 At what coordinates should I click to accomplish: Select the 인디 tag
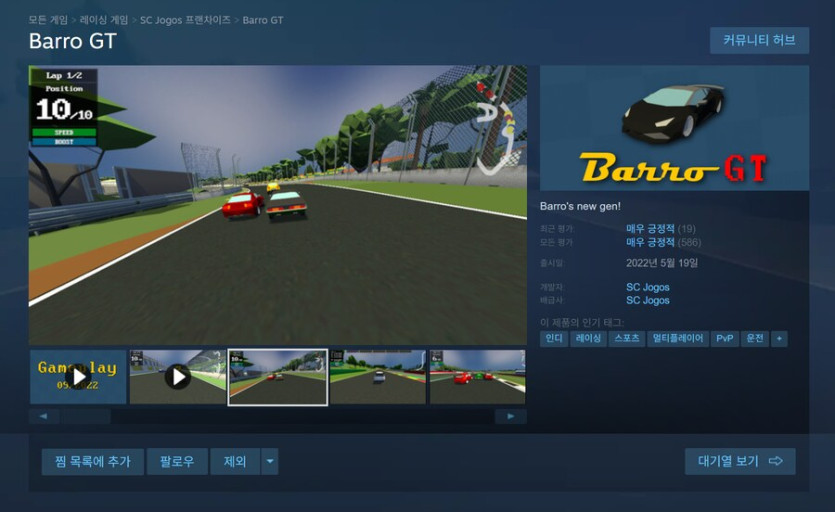coord(554,338)
